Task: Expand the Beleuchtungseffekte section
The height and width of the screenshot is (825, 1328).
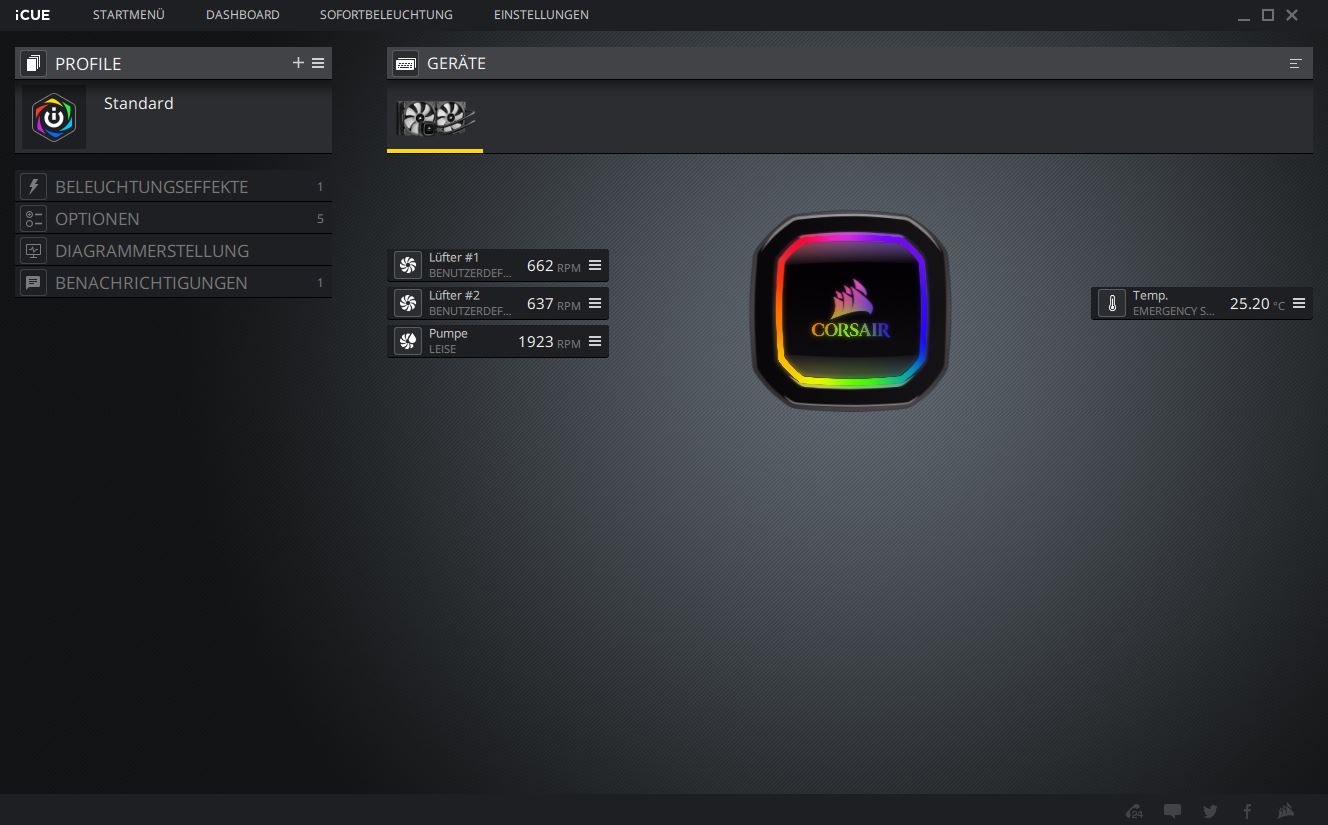Action: click(173, 187)
